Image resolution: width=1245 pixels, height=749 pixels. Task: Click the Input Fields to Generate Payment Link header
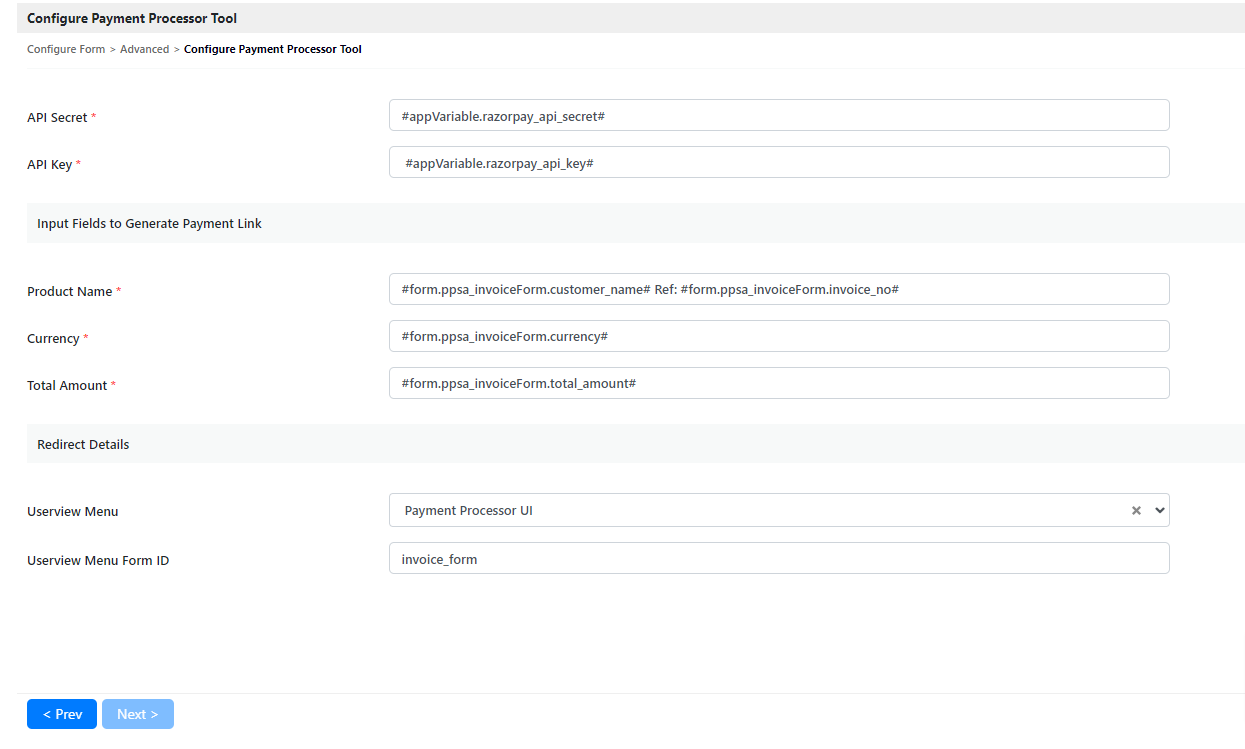point(149,223)
